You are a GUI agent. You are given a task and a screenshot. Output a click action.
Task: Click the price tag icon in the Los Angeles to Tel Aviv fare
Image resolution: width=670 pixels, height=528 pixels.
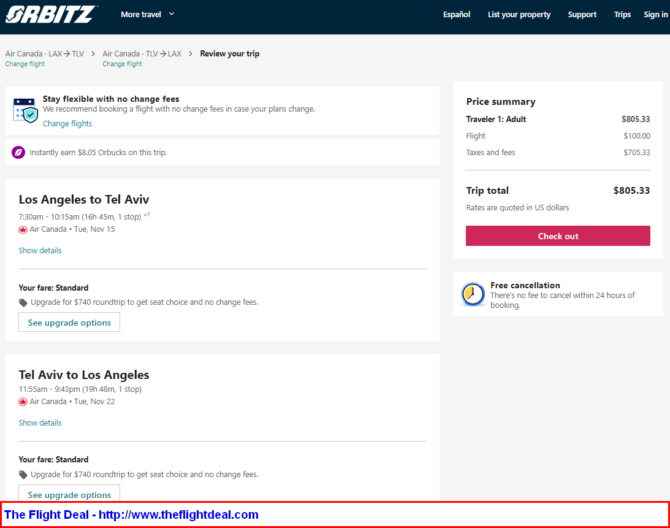pyautogui.click(x=23, y=303)
